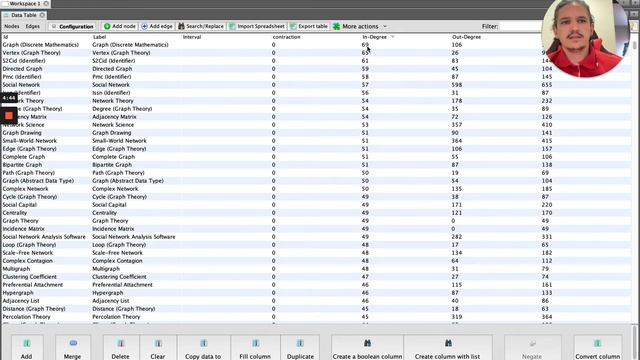
Task: Click Label cell 'Pmc (Identifier)'
Action: point(111,77)
